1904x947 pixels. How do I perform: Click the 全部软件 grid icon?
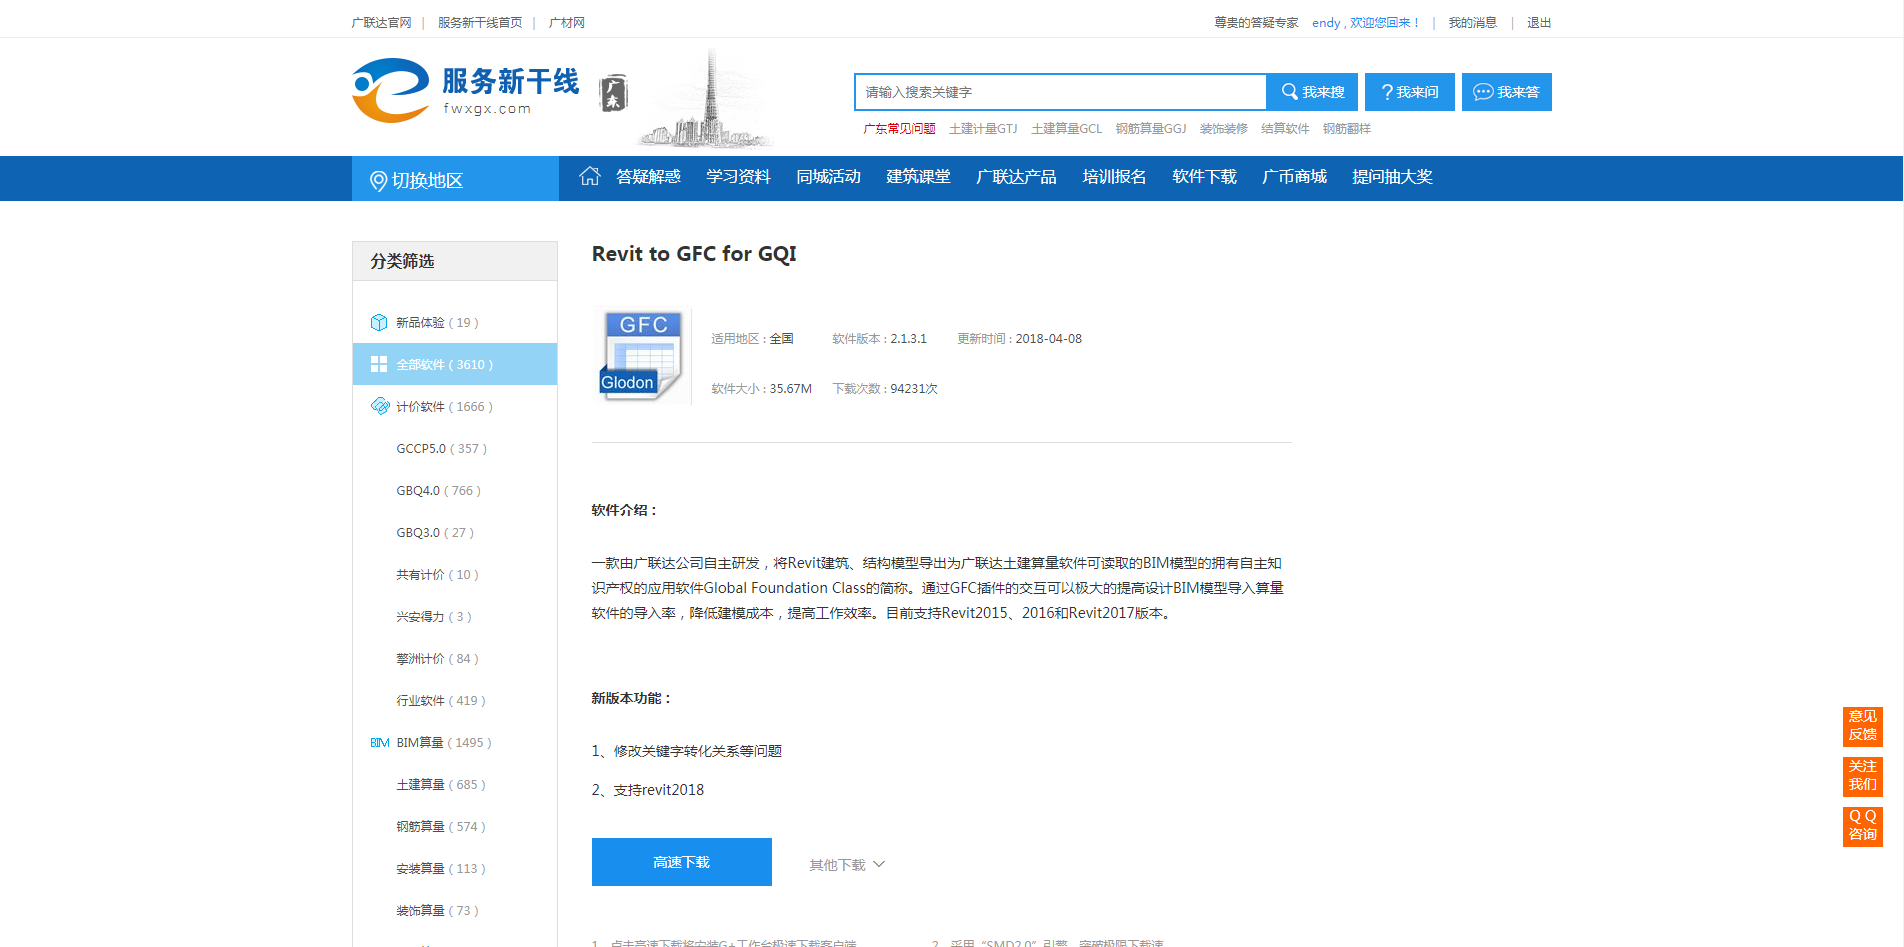point(379,365)
